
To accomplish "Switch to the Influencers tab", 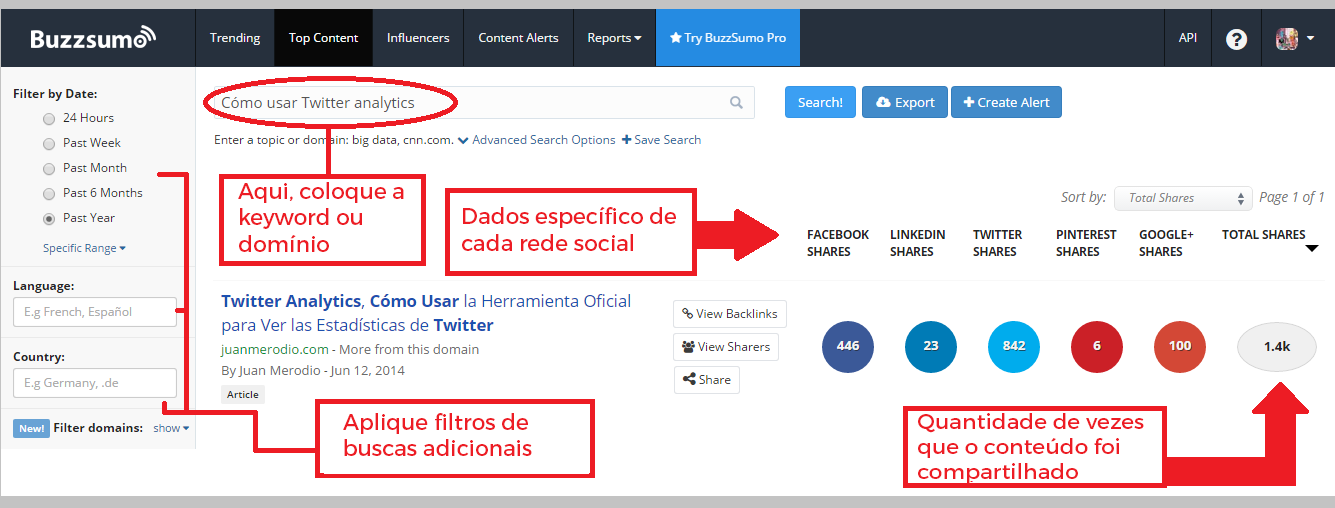I will point(418,38).
